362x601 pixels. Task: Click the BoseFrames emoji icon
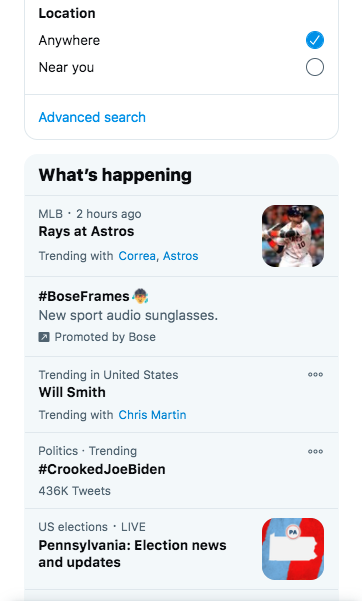(140, 296)
